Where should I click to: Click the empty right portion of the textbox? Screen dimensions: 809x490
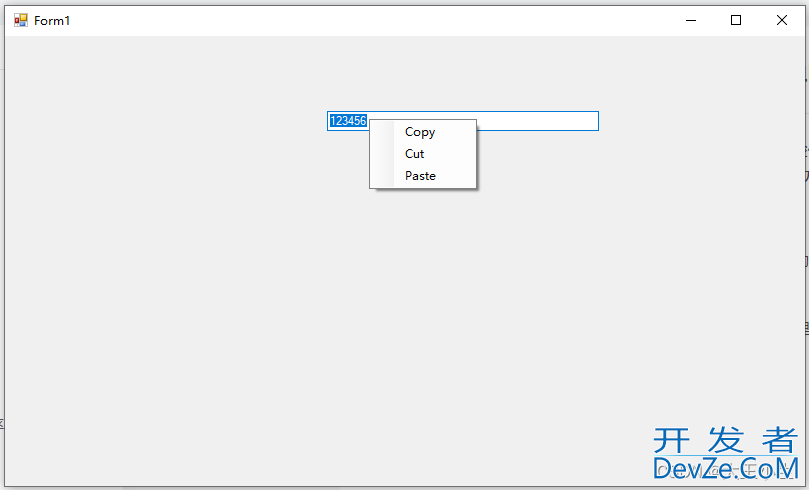click(x=537, y=121)
